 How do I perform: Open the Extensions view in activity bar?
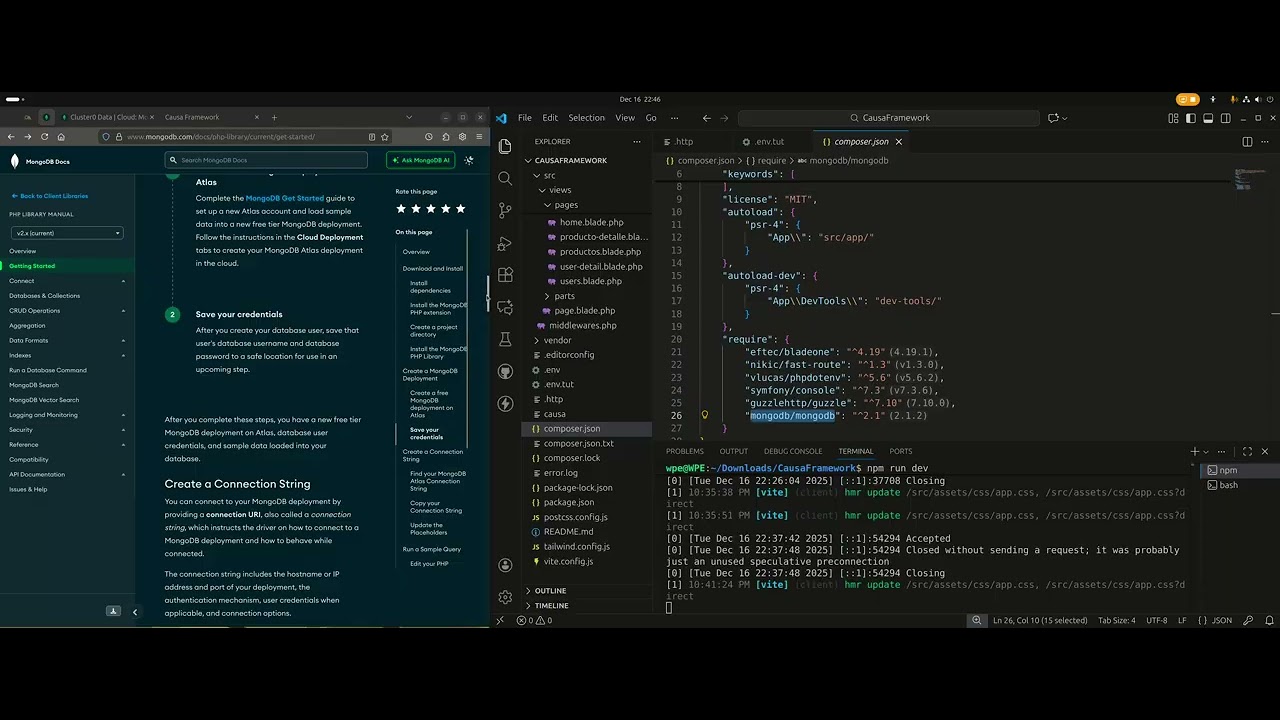coord(505,275)
